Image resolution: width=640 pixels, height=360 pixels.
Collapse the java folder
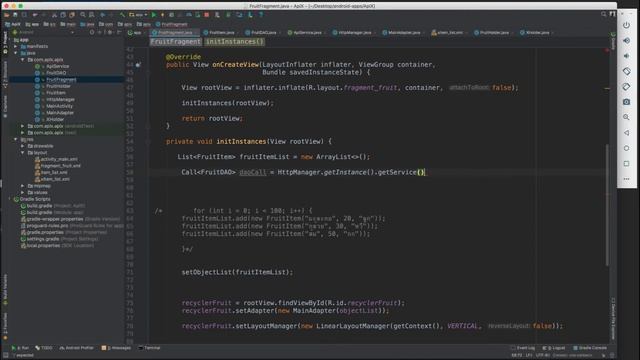click(x=16, y=53)
